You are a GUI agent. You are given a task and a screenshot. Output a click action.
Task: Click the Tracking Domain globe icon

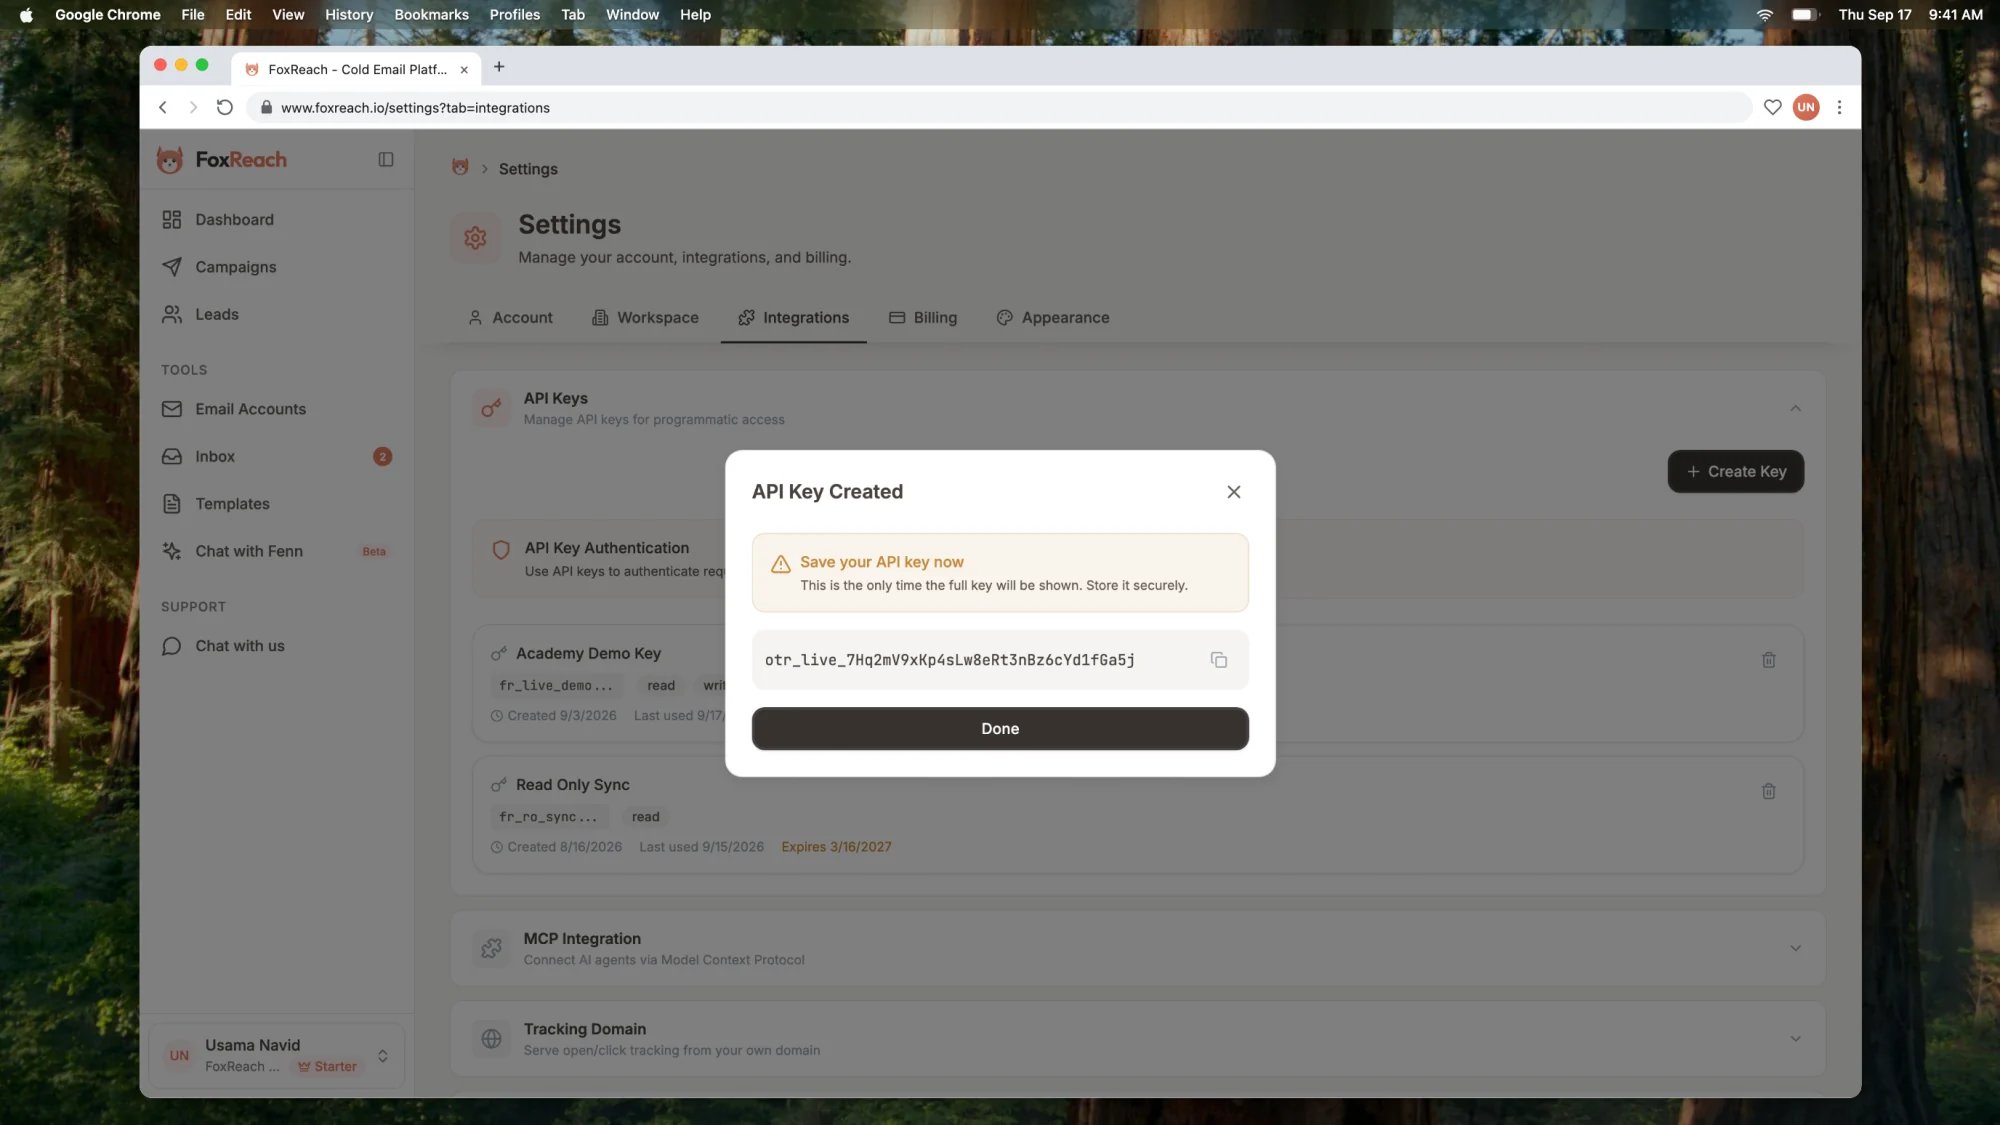click(491, 1039)
